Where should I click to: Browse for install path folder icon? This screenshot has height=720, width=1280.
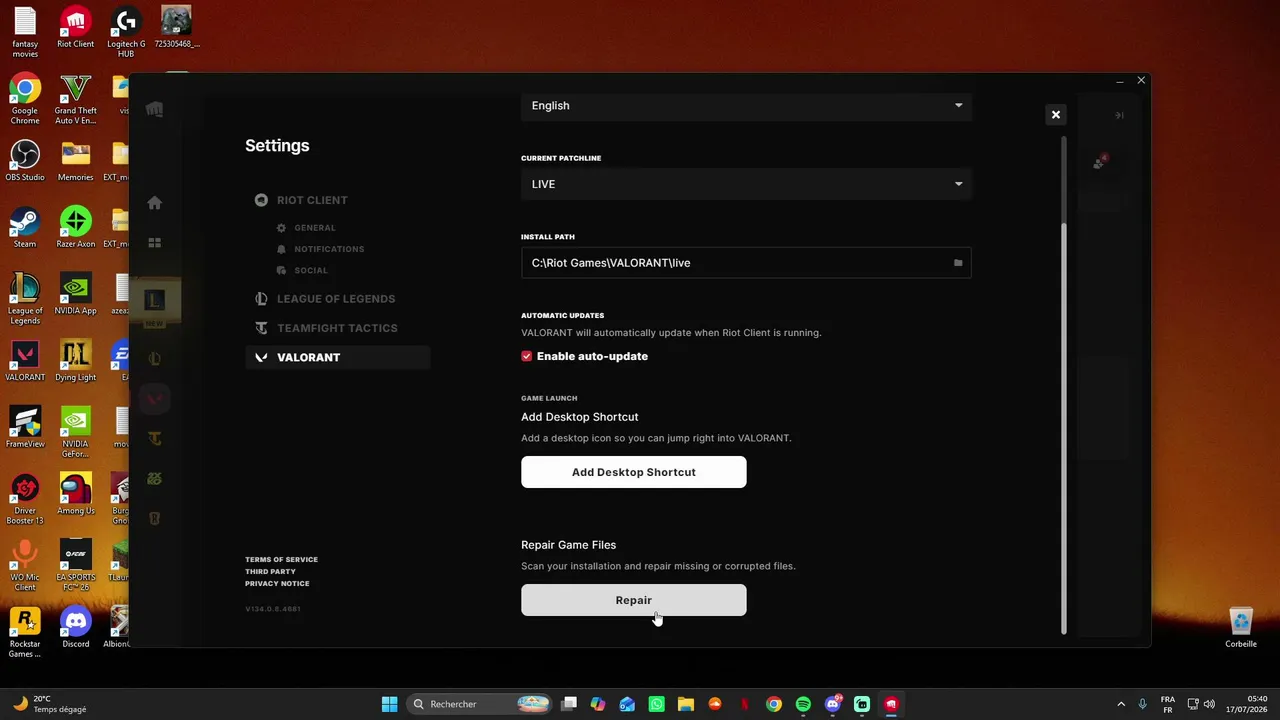[x=958, y=263]
